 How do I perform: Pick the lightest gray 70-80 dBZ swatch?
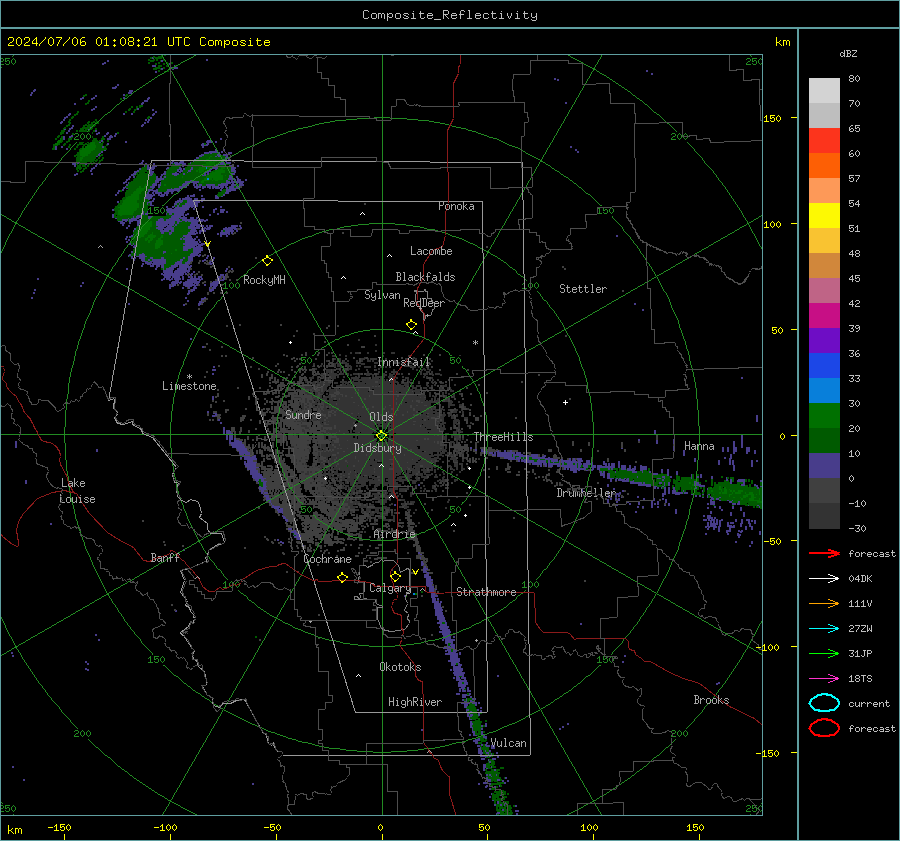click(824, 91)
